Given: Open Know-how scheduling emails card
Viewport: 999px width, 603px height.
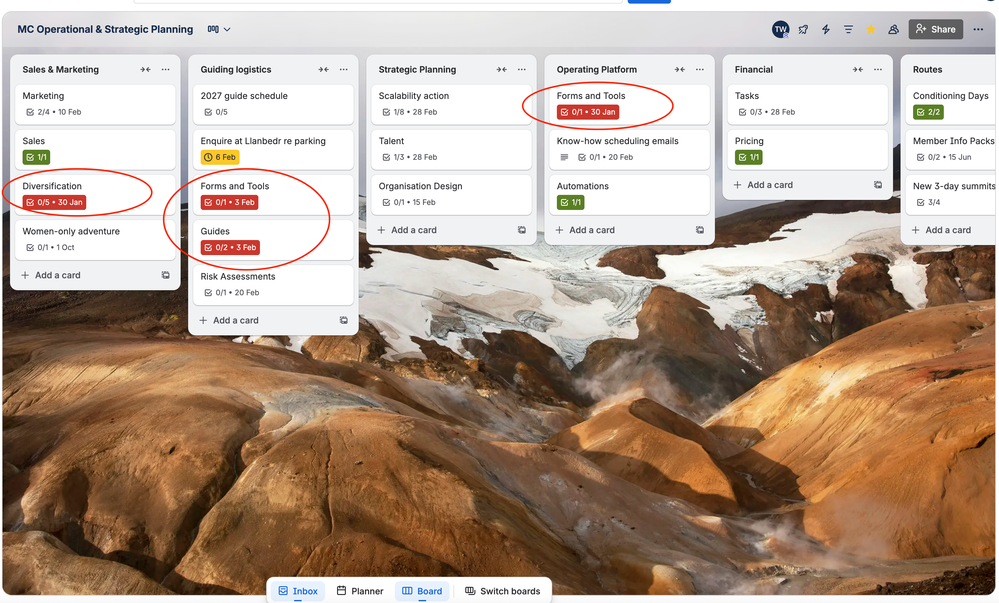Looking at the screenshot, I should pos(629,149).
